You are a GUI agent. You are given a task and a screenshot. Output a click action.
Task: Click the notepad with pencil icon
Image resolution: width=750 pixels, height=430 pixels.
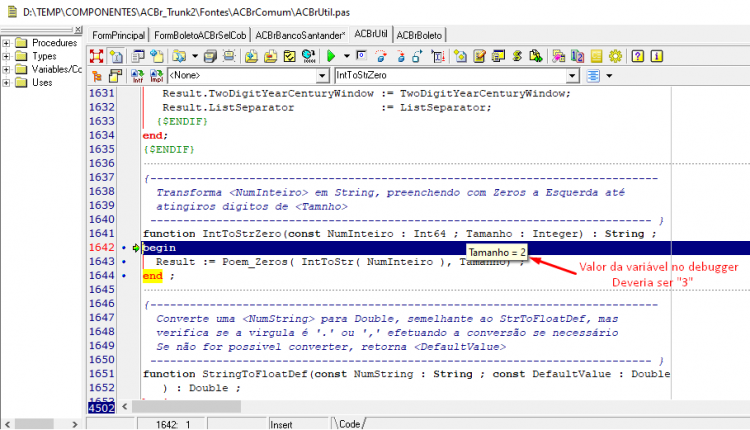479,56
